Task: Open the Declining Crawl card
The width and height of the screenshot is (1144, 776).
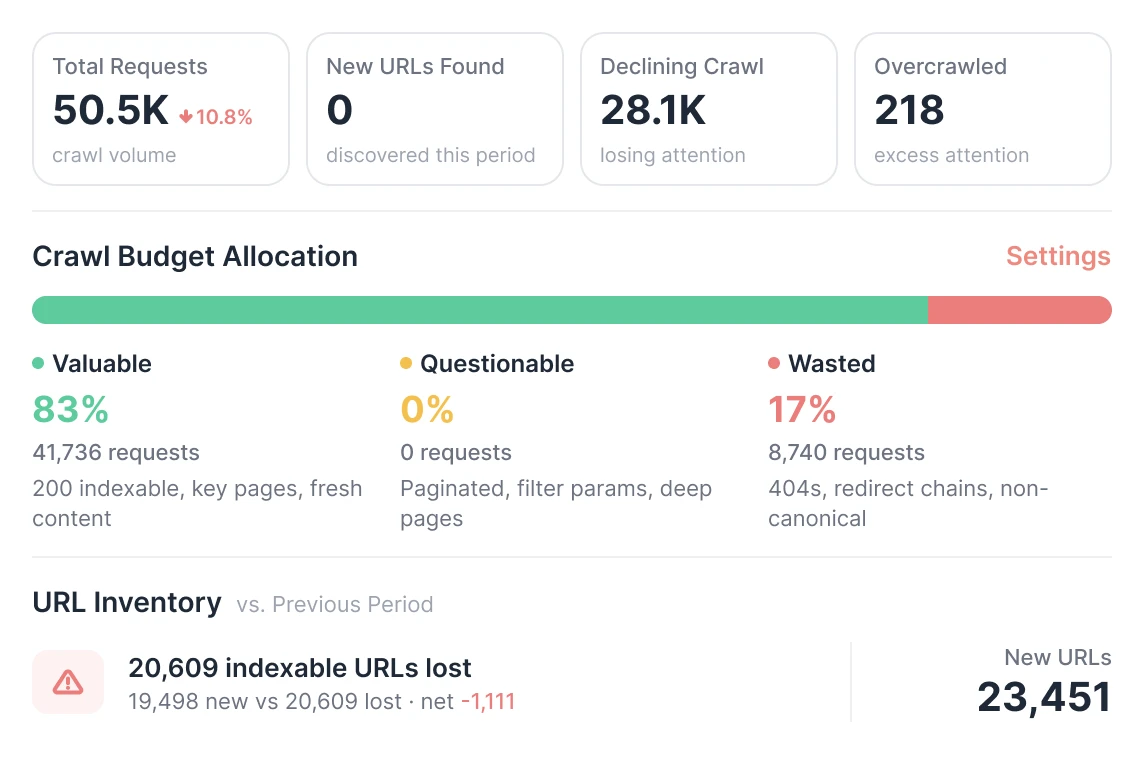Action: [x=708, y=109]
